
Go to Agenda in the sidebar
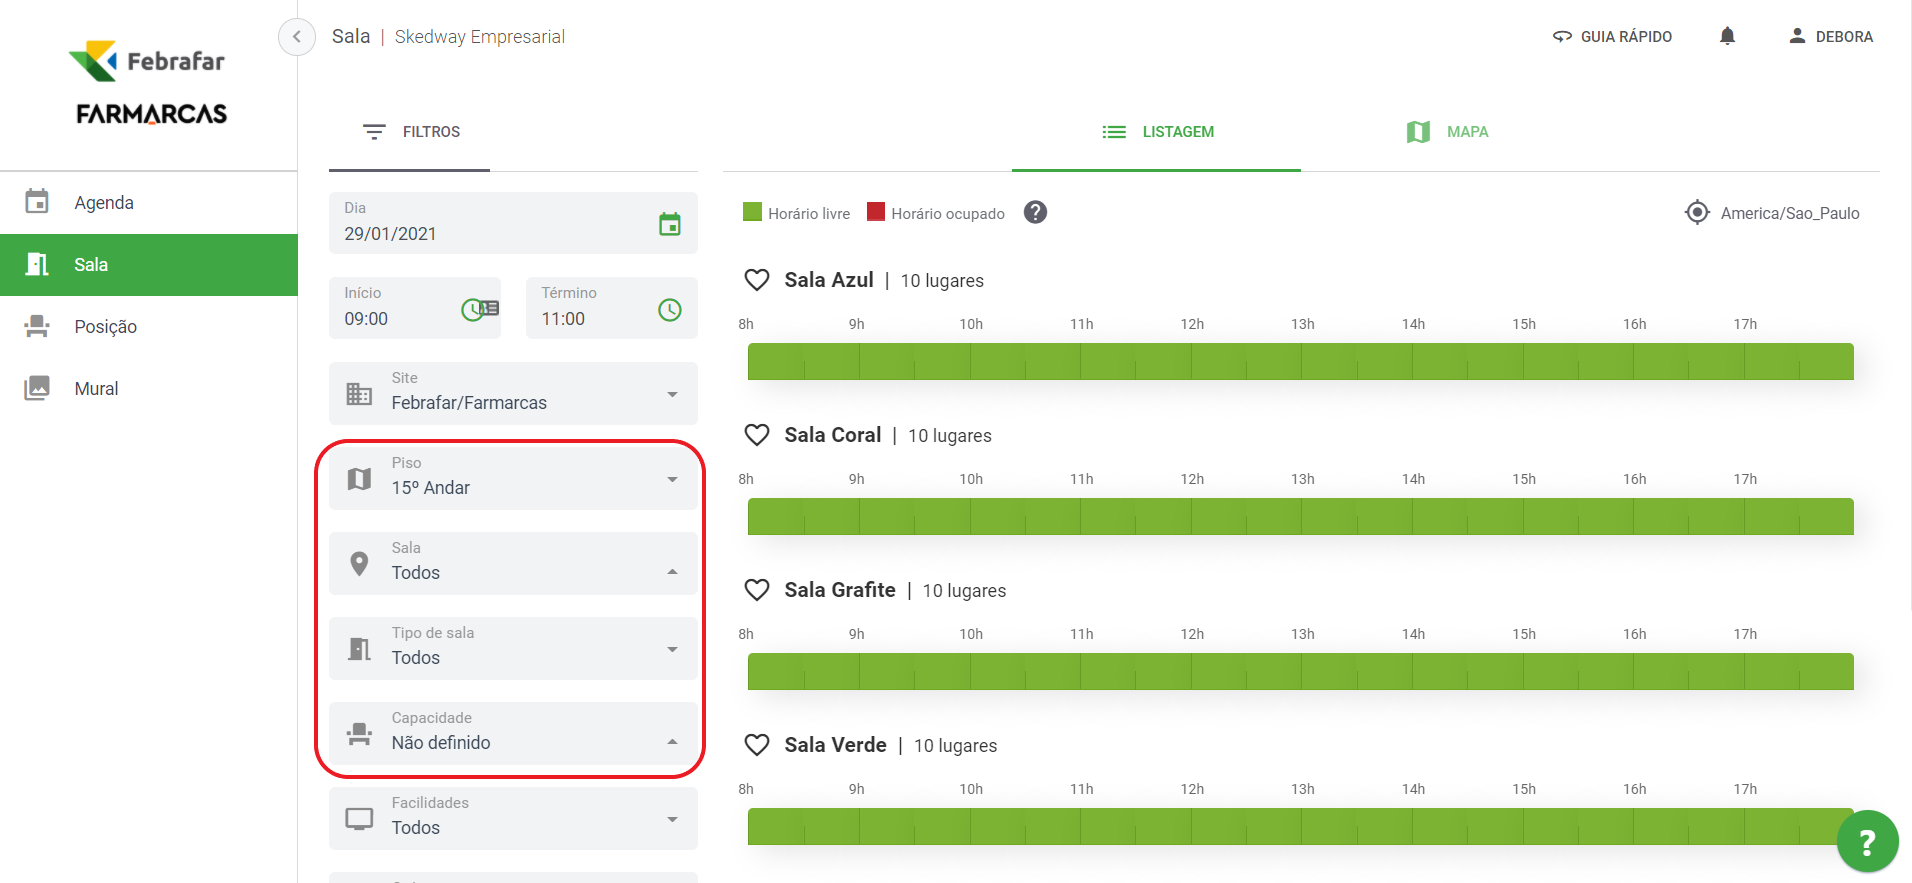coord(104,203)
